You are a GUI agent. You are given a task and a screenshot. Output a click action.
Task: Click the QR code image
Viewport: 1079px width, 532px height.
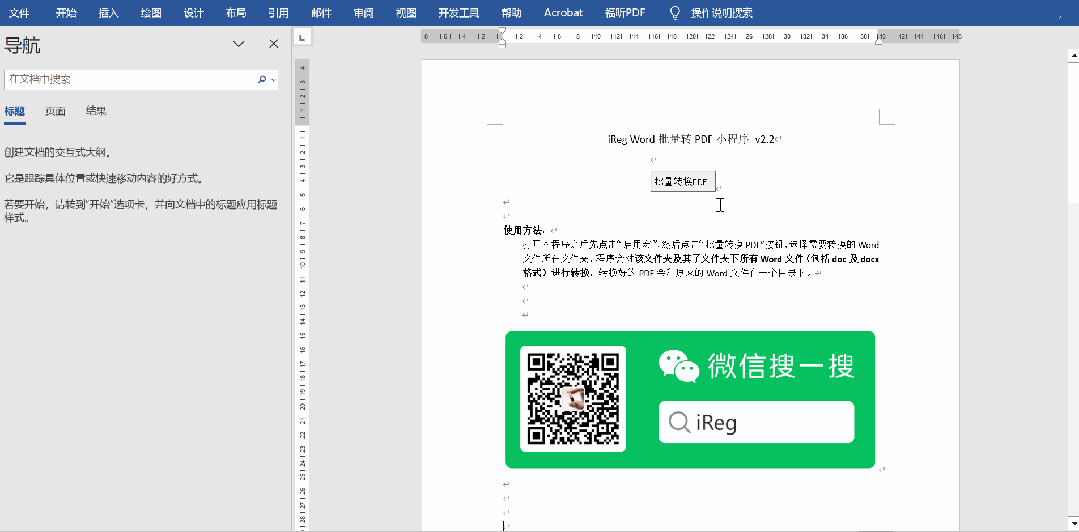click(x=573, y=399)
